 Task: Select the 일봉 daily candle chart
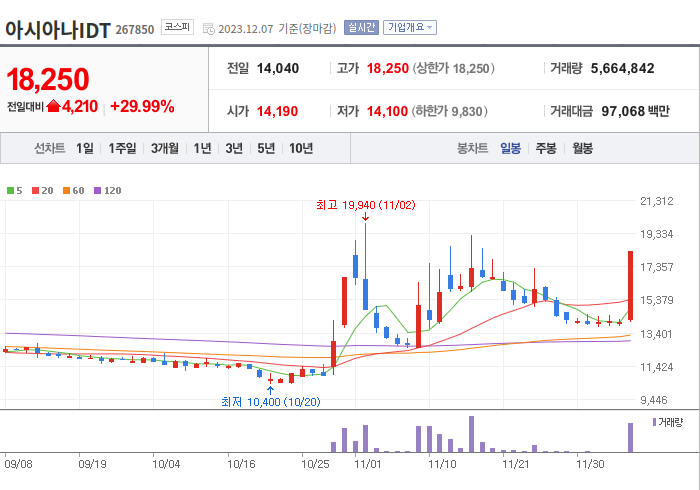point(510,148)
